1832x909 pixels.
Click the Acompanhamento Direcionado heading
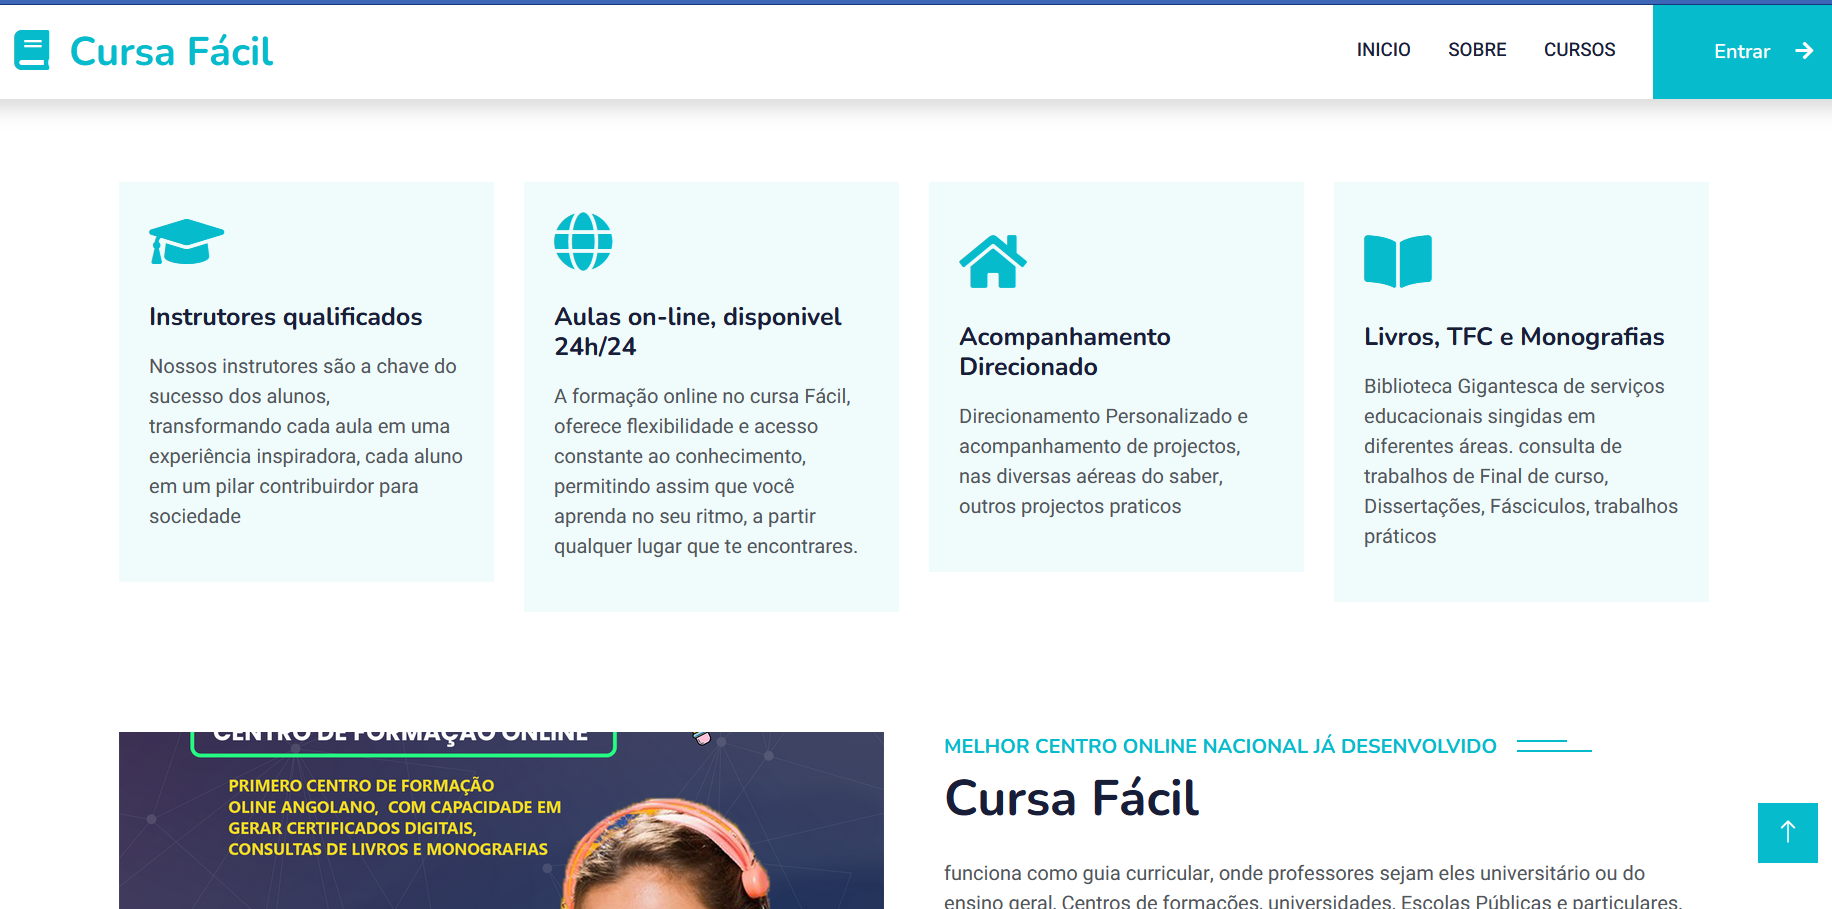click(1064, 351)
